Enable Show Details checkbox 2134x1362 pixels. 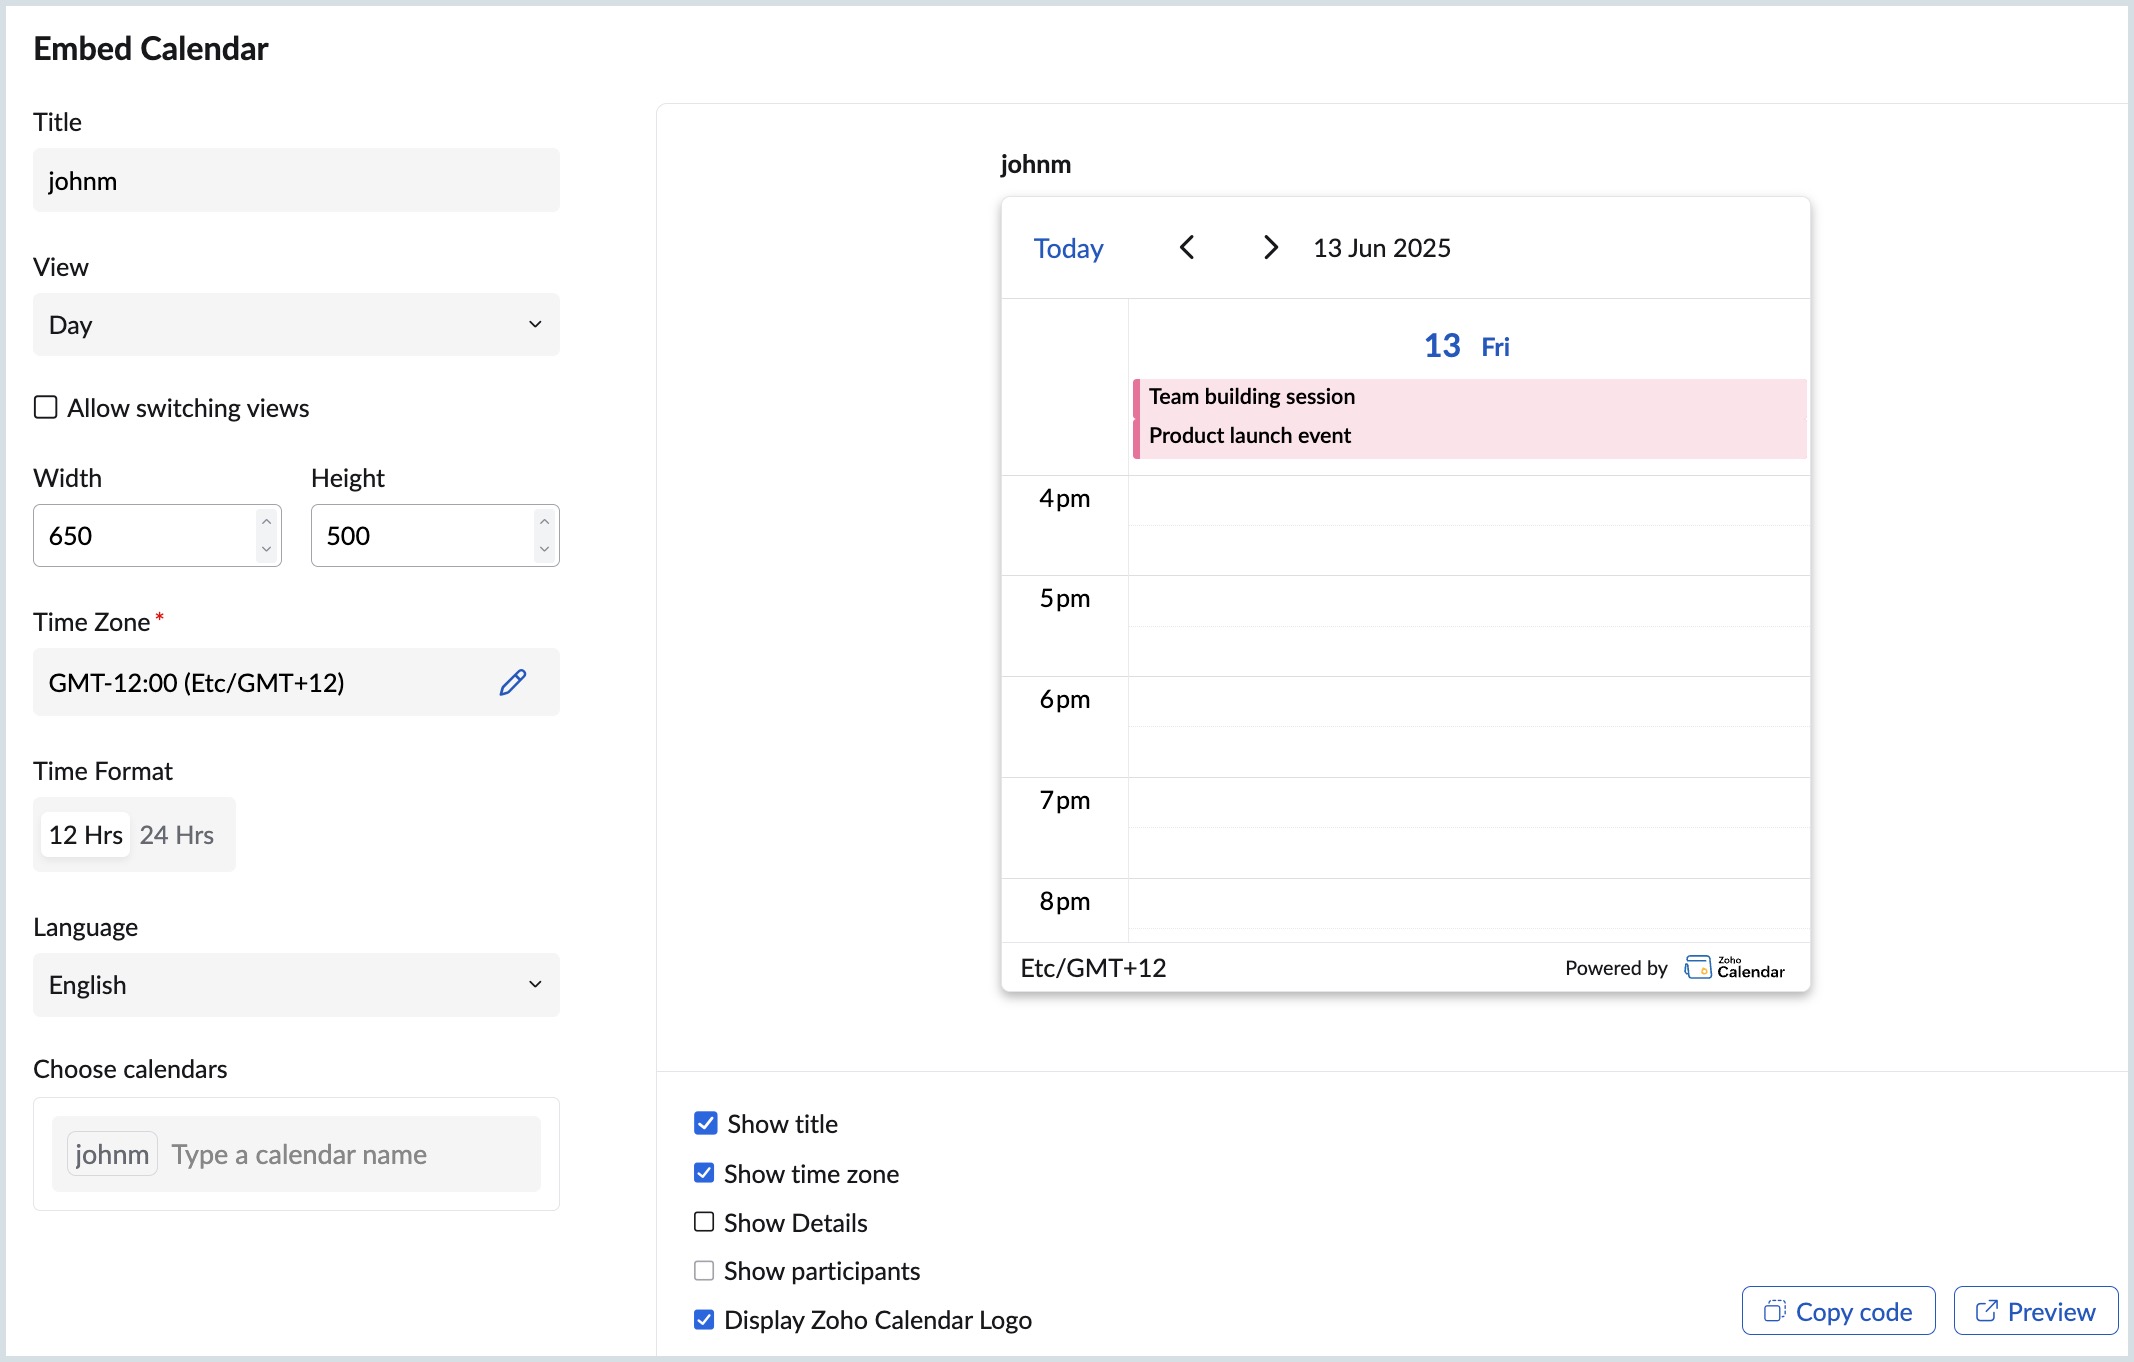[704, 1222]
